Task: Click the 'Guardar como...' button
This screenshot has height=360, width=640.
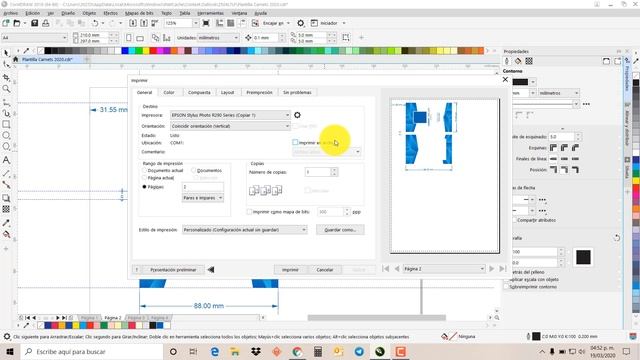Action: click(x=340, y=230)
